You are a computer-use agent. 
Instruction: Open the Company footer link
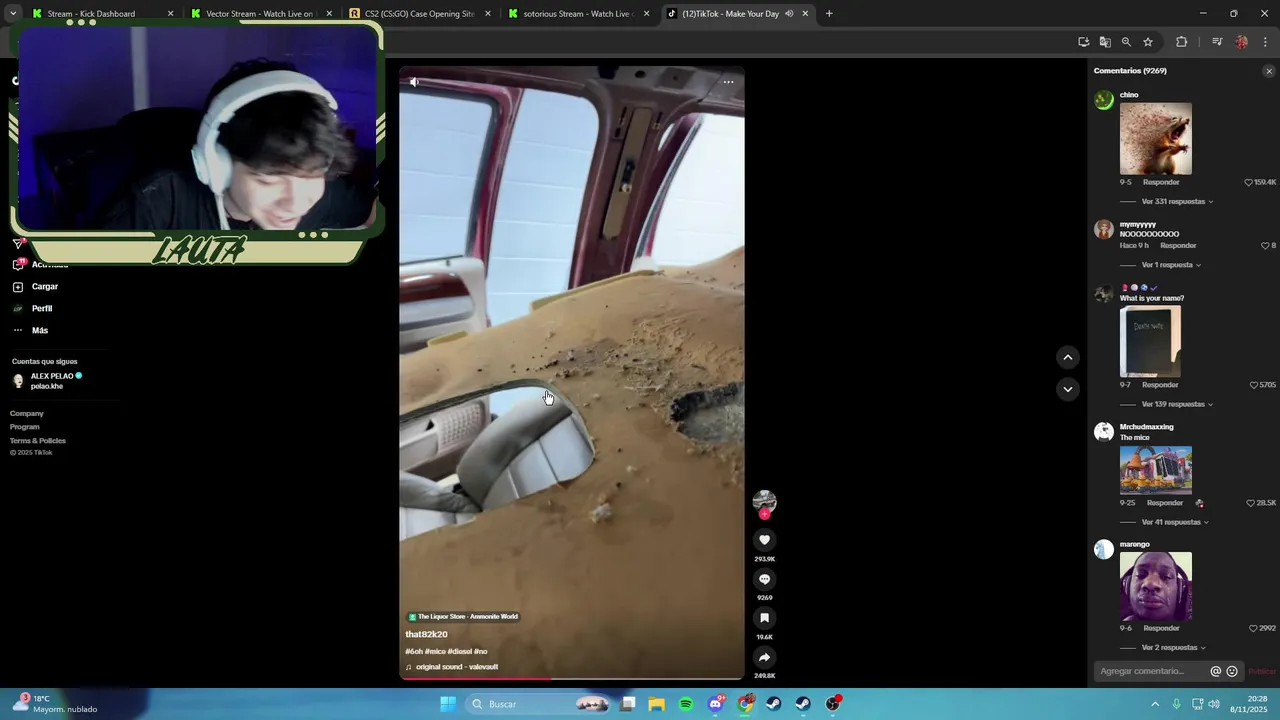27,413
